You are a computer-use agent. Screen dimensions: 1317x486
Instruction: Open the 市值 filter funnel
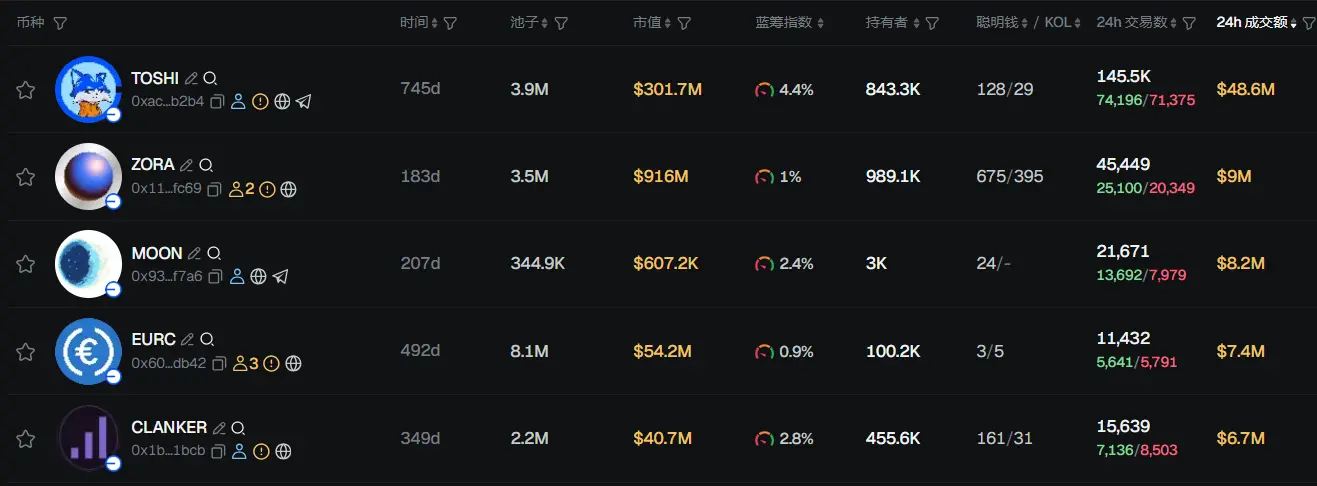tap(684, 23)
